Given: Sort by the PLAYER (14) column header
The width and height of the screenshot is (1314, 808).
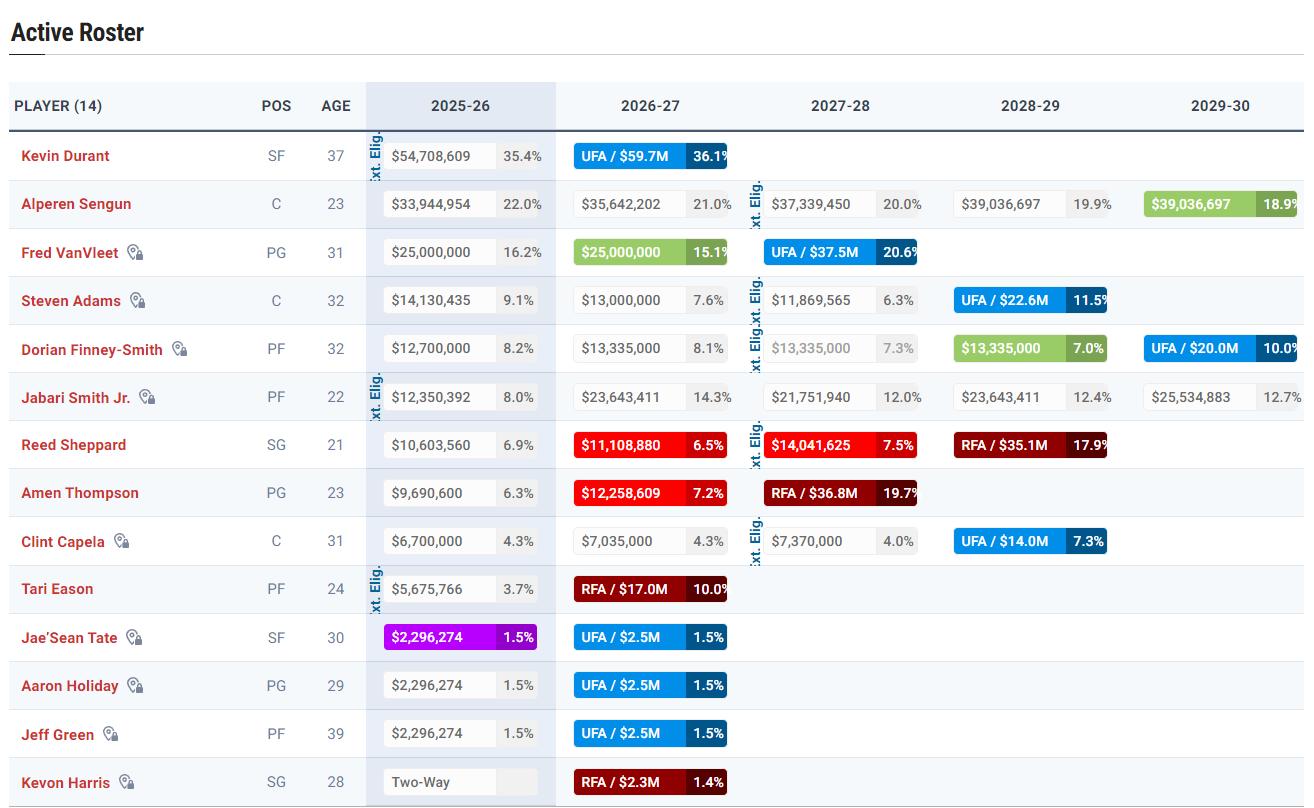Looking at the screenshot, I should tap(58, 106).
